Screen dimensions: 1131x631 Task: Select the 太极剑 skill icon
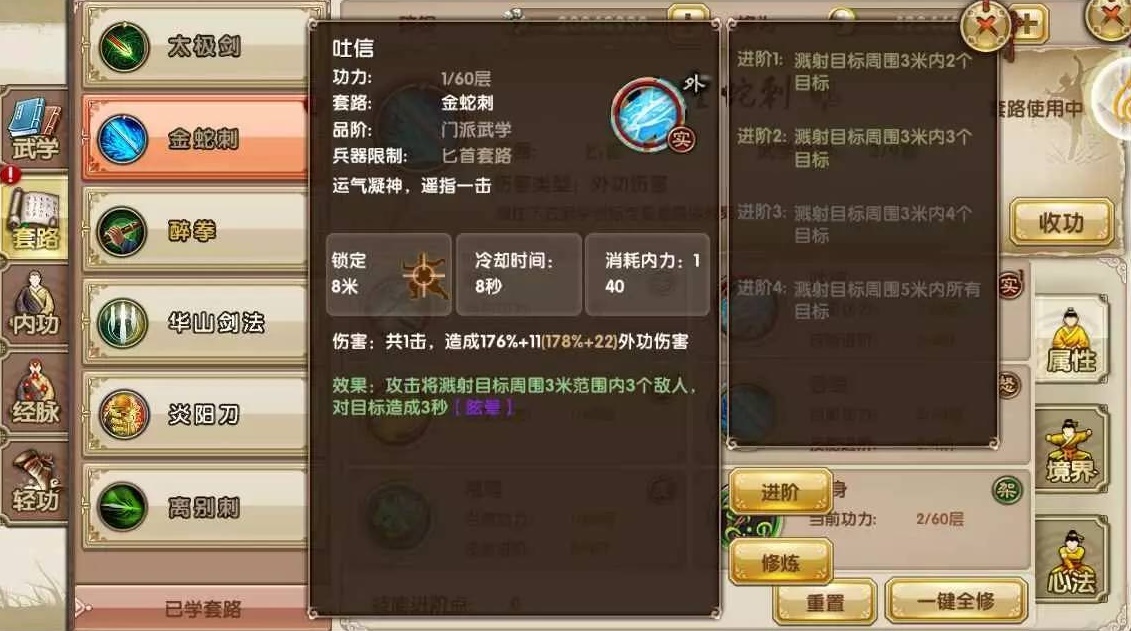click(x=123, y=47)
